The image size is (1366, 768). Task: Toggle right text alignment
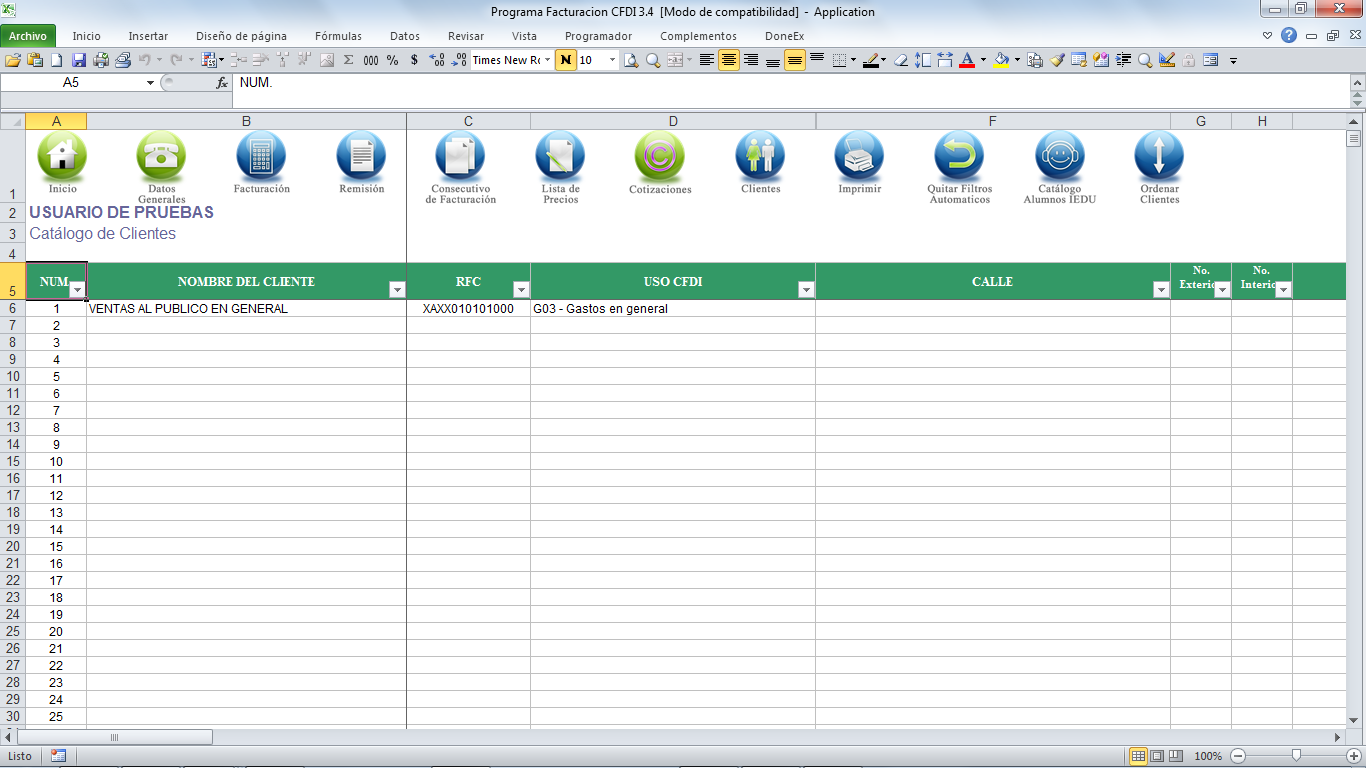tap(751, 60)
